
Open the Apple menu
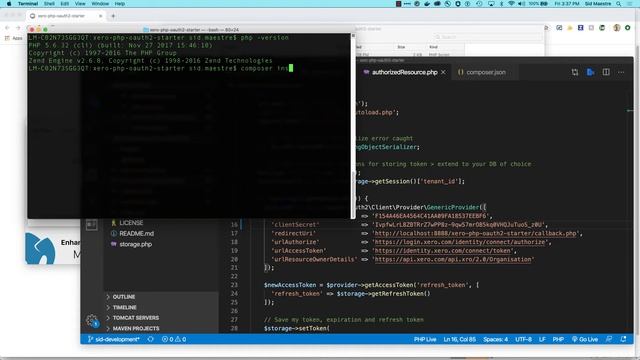(9, 4)
